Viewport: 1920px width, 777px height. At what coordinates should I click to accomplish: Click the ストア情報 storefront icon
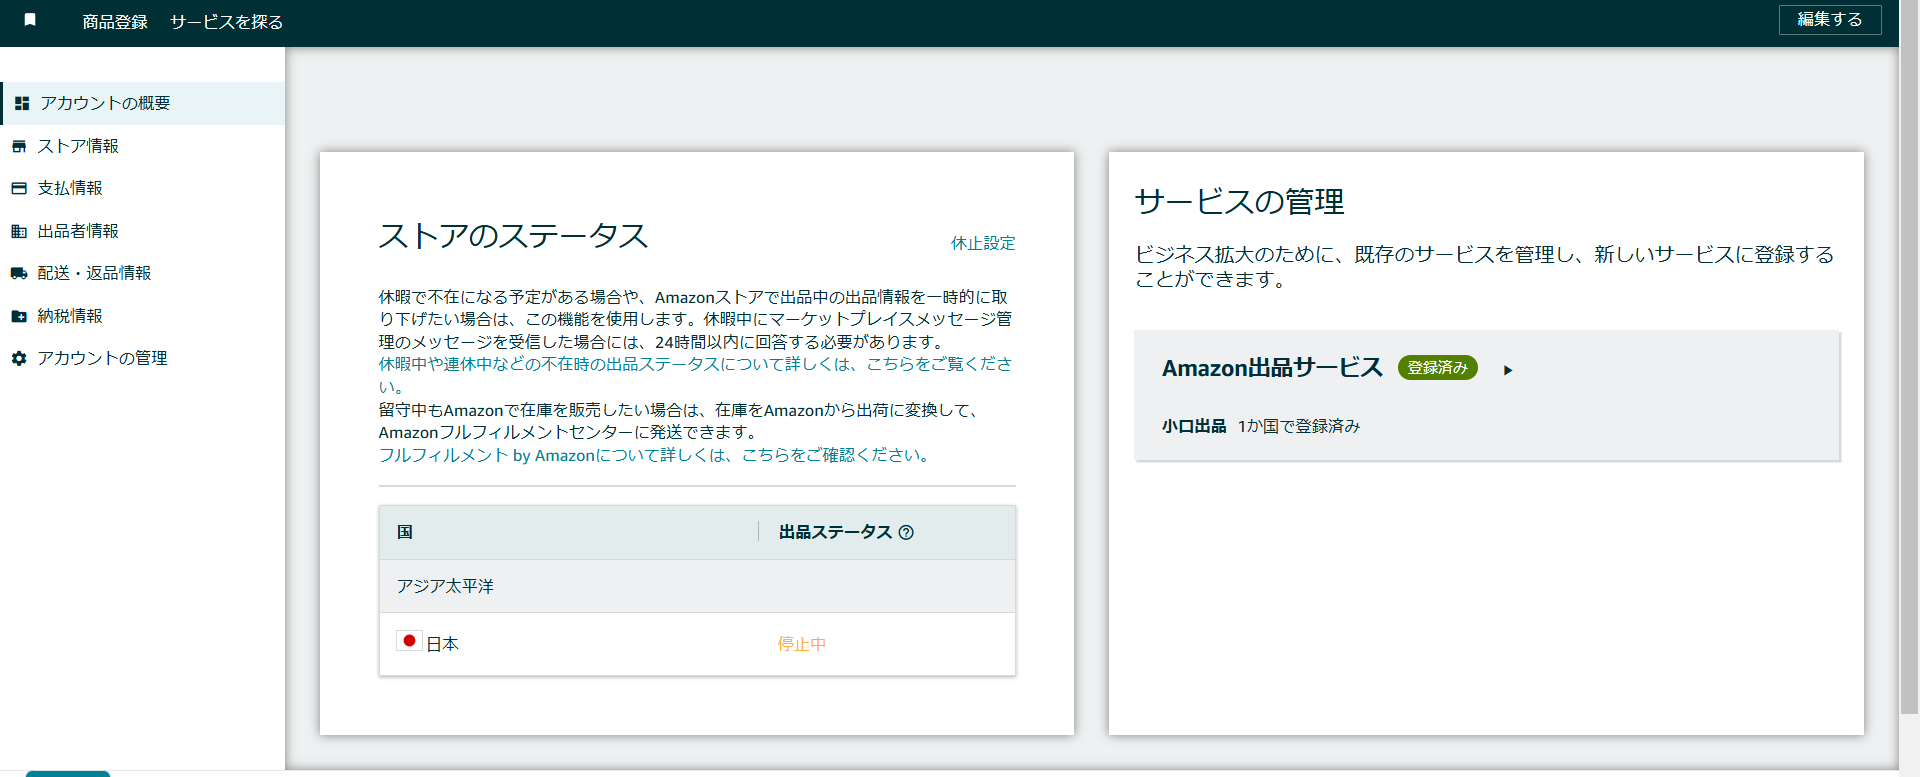coord(19,146)
